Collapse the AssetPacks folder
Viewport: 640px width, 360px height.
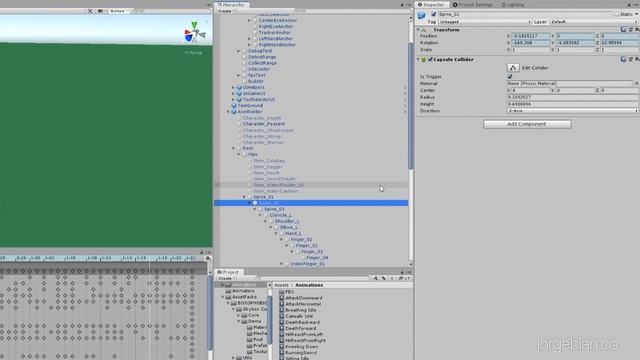[223, 297]
